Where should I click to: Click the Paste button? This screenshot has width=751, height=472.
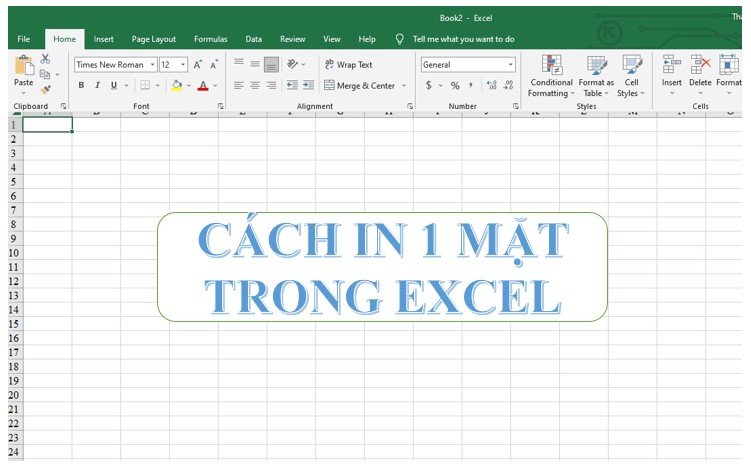(x=23, y=74)
